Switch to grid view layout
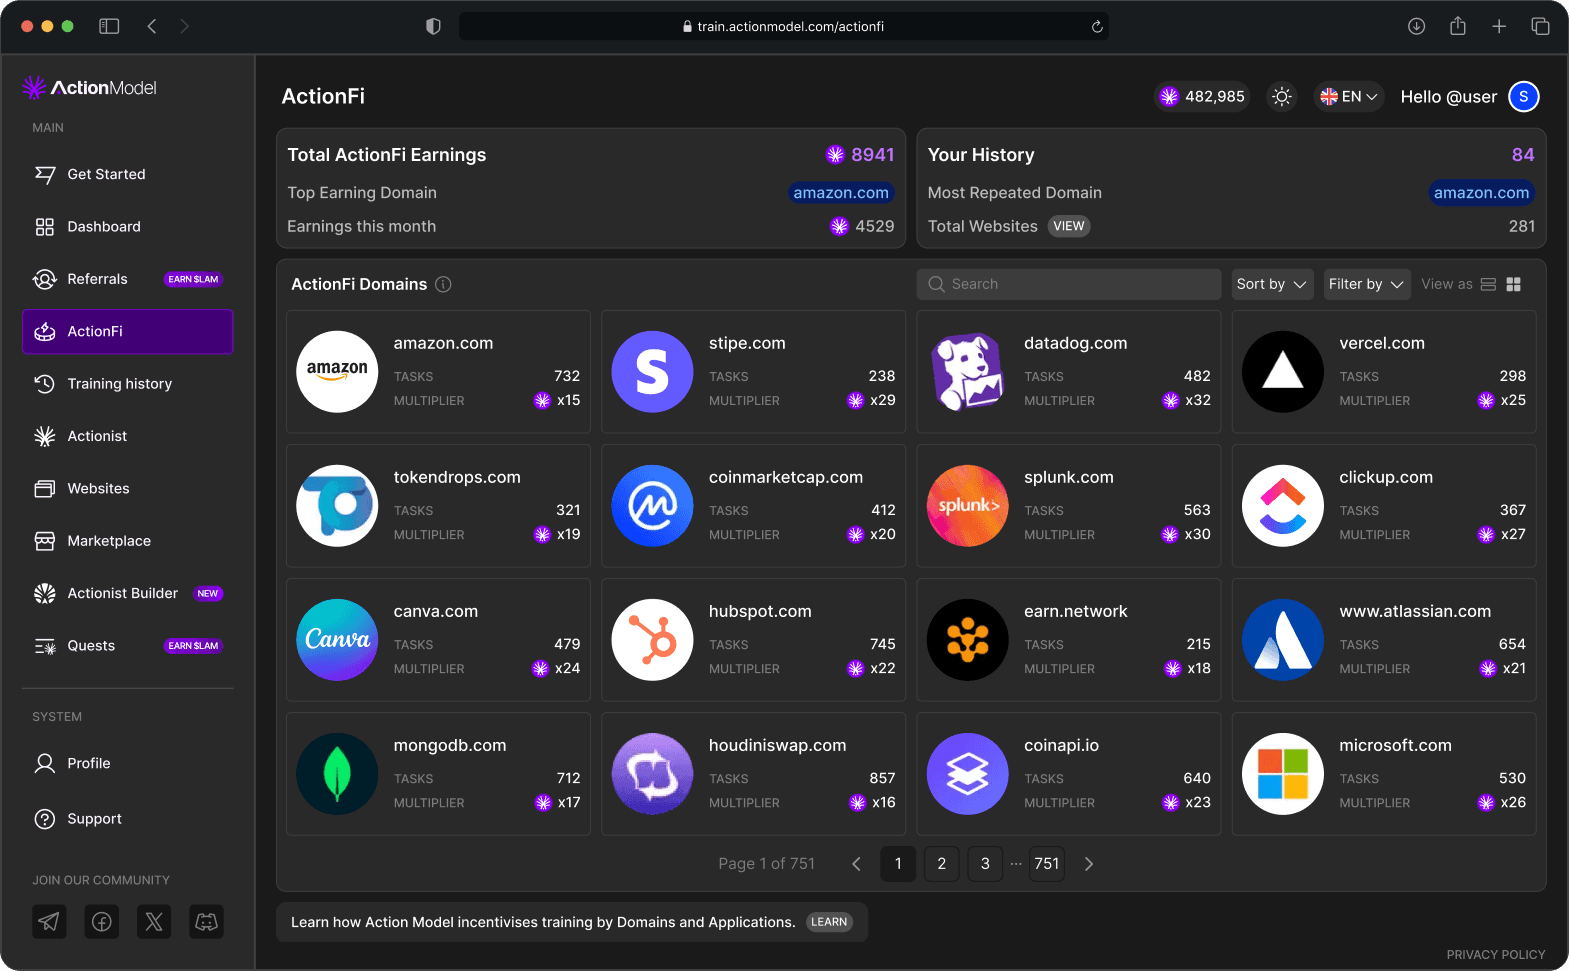 click(1514, 284)
